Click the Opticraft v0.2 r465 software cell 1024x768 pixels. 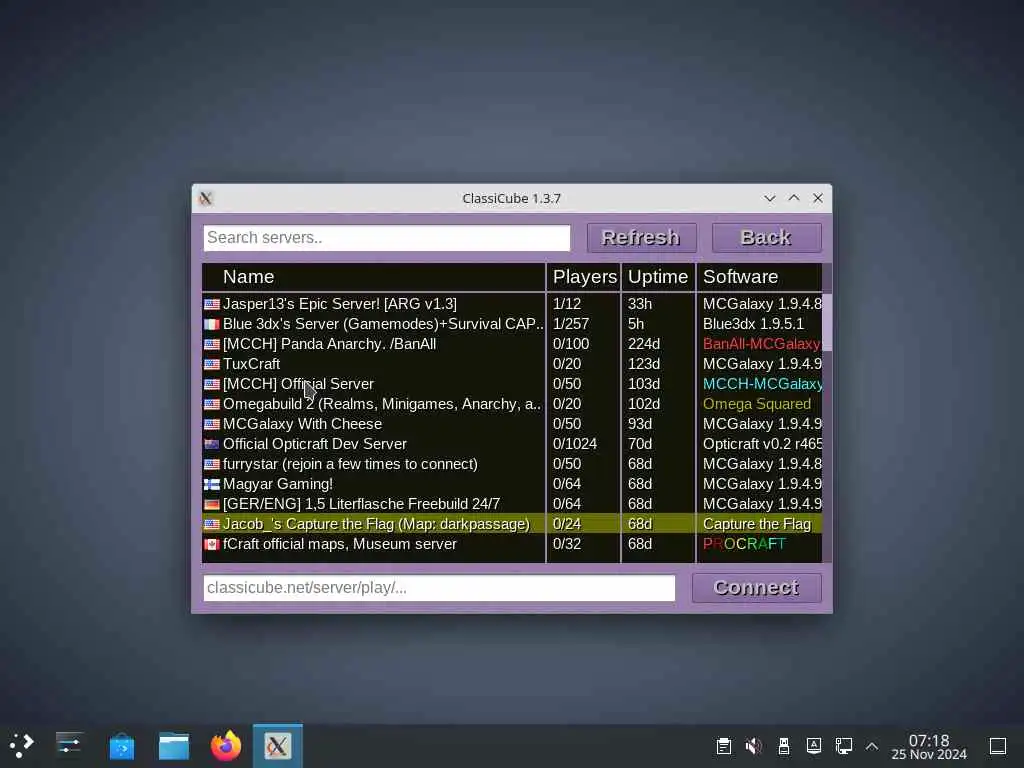coord(762,444)
